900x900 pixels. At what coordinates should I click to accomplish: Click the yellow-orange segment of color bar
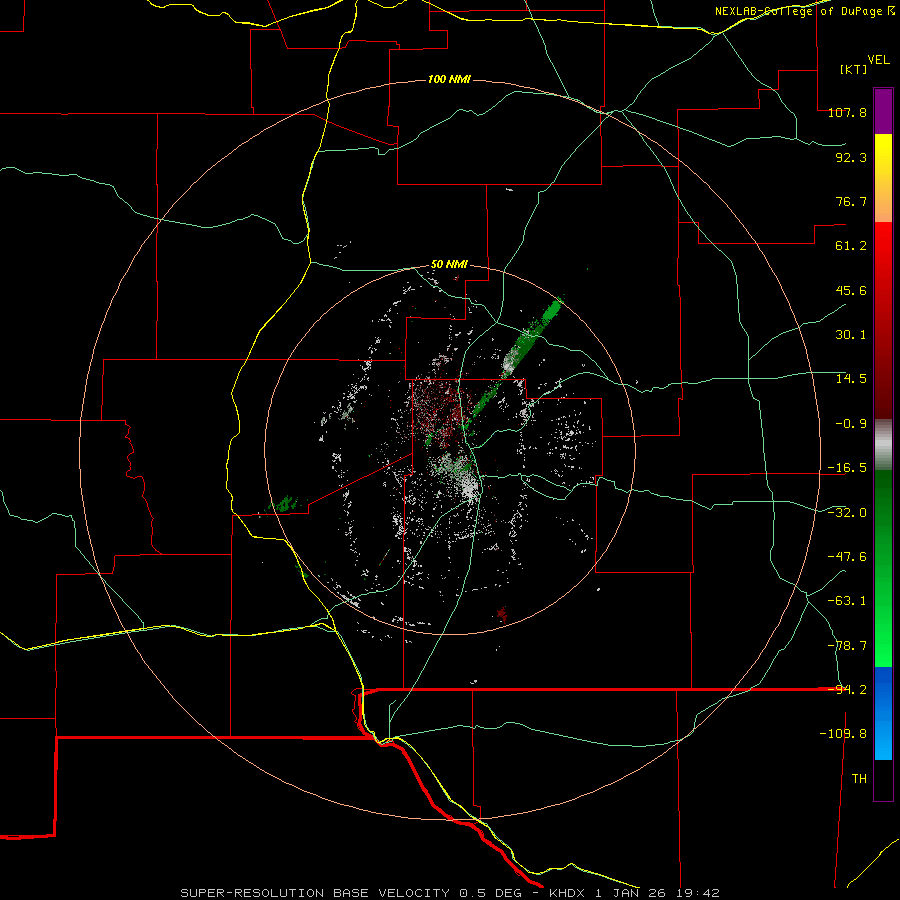883,178
